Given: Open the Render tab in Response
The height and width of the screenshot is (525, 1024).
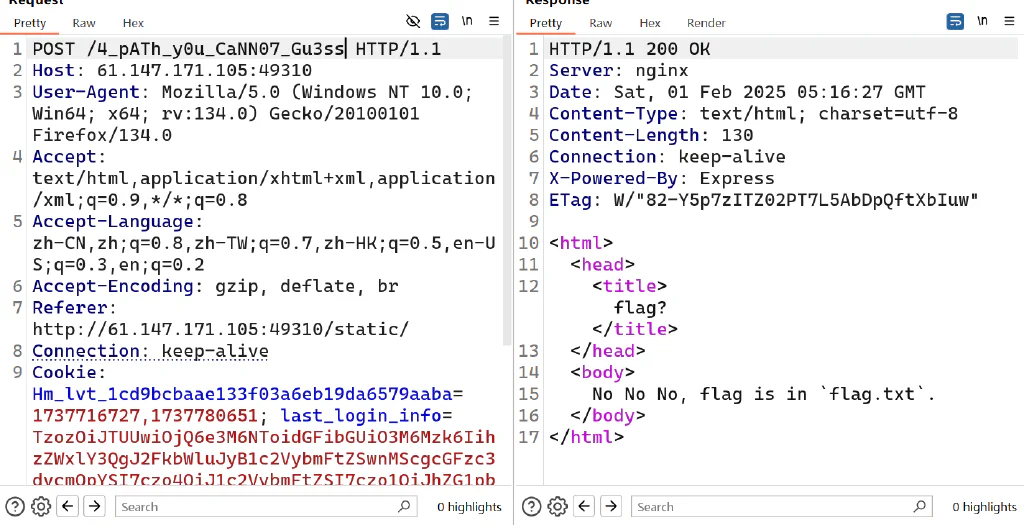Looking at the screenshot, I should 706,23.
